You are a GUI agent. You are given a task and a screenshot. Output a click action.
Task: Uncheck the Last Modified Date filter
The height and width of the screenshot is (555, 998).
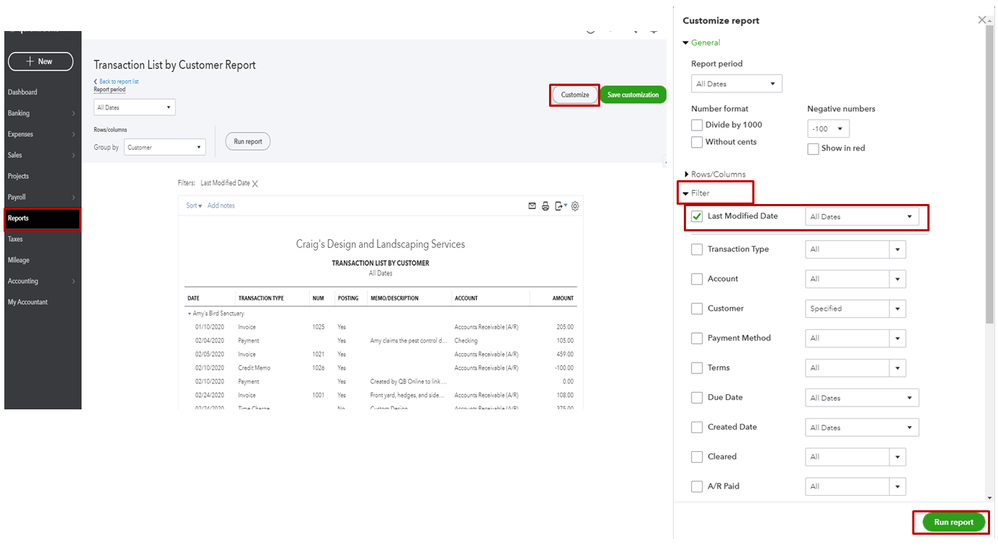pos(697,216)
